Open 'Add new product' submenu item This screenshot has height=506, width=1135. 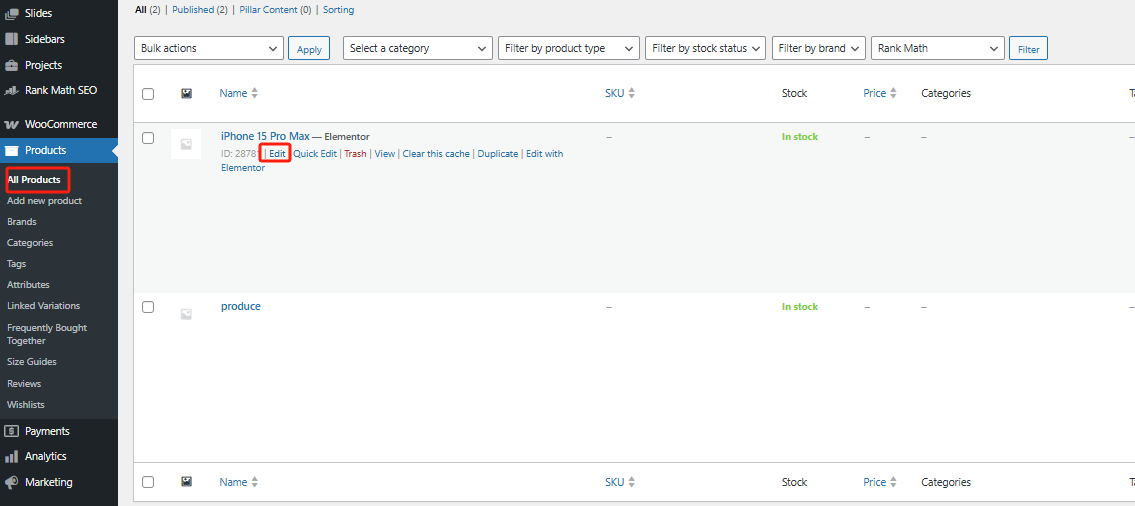(44, 201)
